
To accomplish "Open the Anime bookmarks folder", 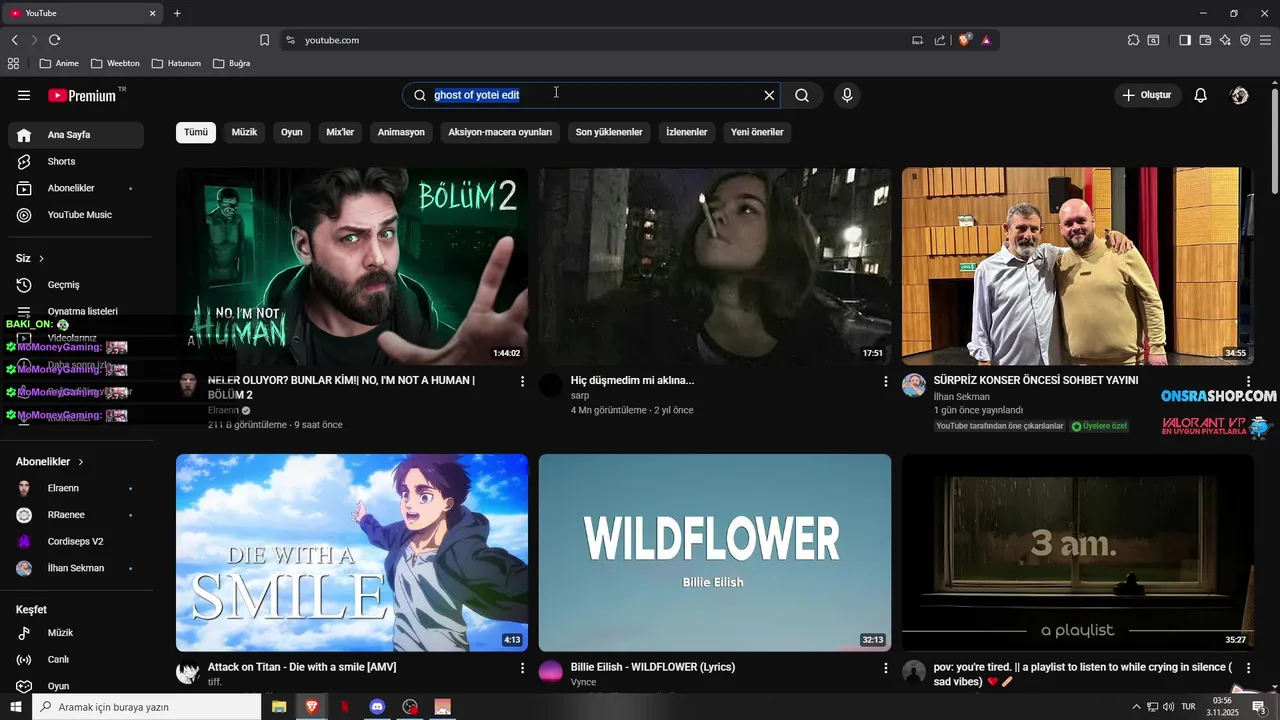I will click(x=59, y=63).
